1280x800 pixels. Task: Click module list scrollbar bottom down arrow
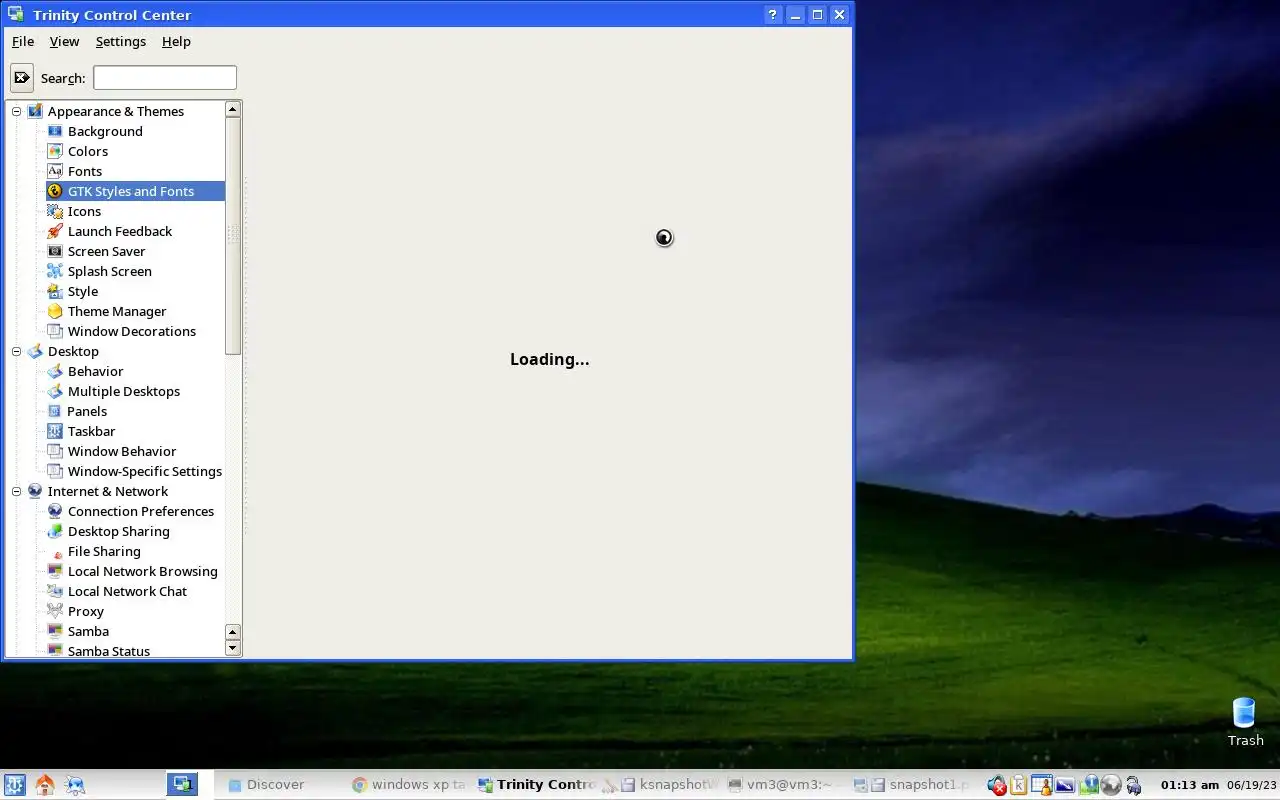pyautogui.click(x=233, y=648)
